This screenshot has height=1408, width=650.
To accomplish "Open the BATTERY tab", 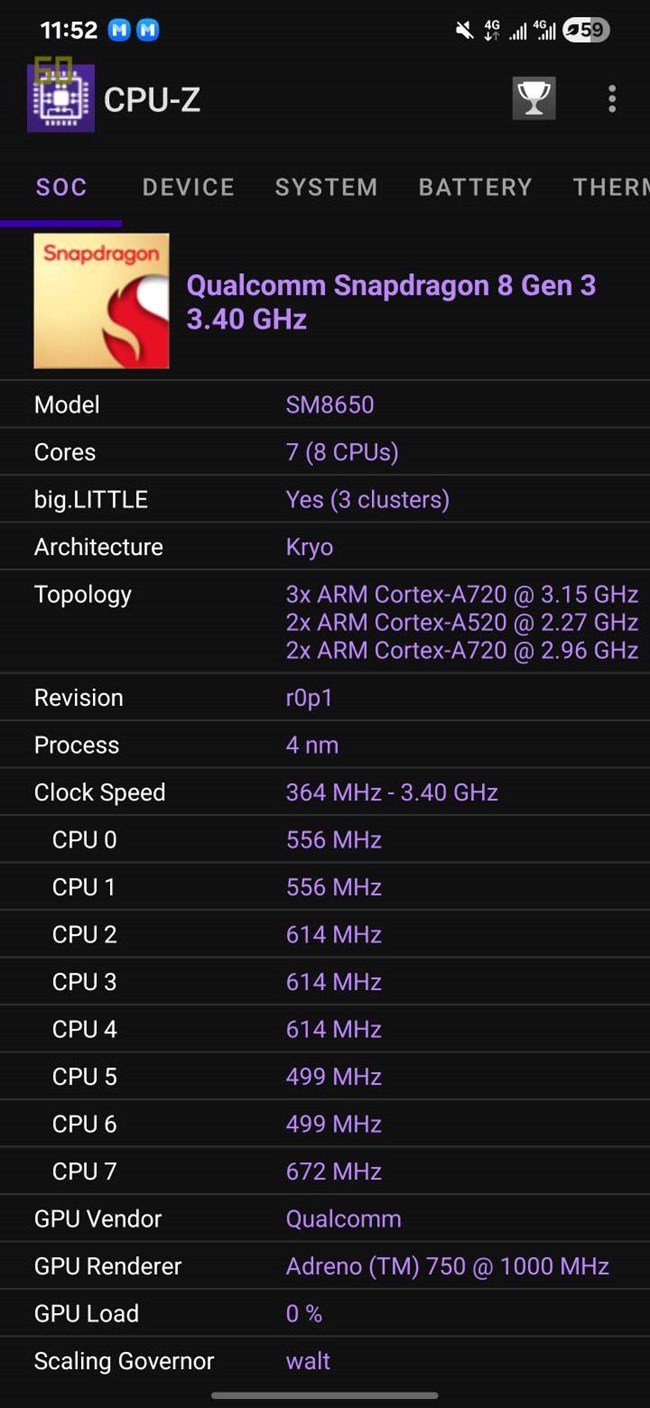I will [x=475, y=187].
